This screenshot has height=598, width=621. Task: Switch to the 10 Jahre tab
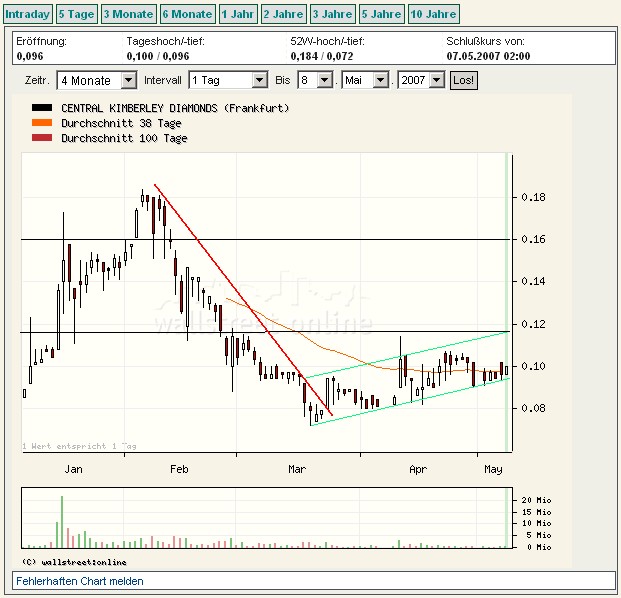(434, 14)
